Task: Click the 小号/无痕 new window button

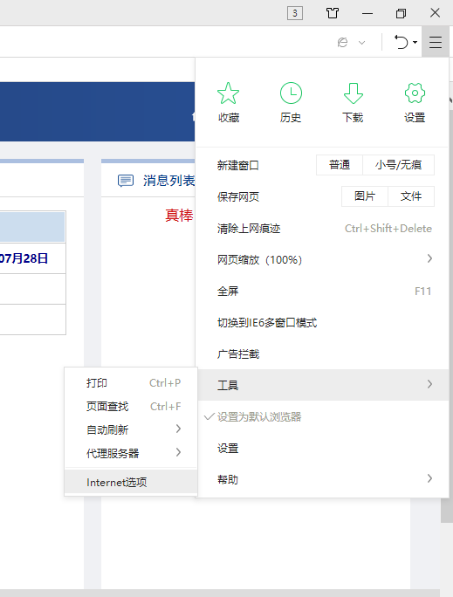Action: (x=398, y=165)
